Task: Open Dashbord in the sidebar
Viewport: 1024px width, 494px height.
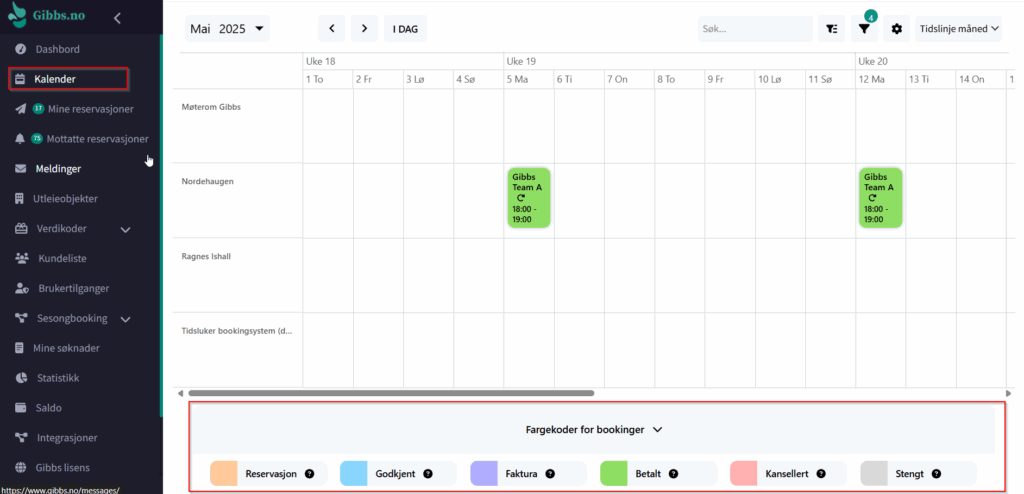Action: (57, 49)
